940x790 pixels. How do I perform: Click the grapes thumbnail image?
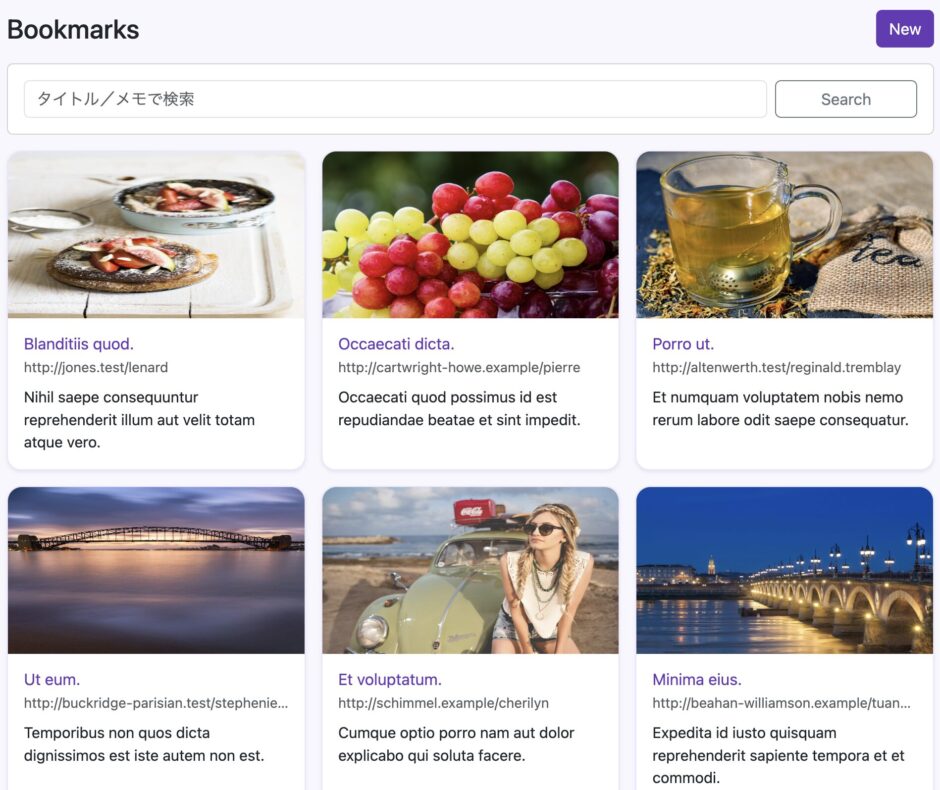pos(470,235)
